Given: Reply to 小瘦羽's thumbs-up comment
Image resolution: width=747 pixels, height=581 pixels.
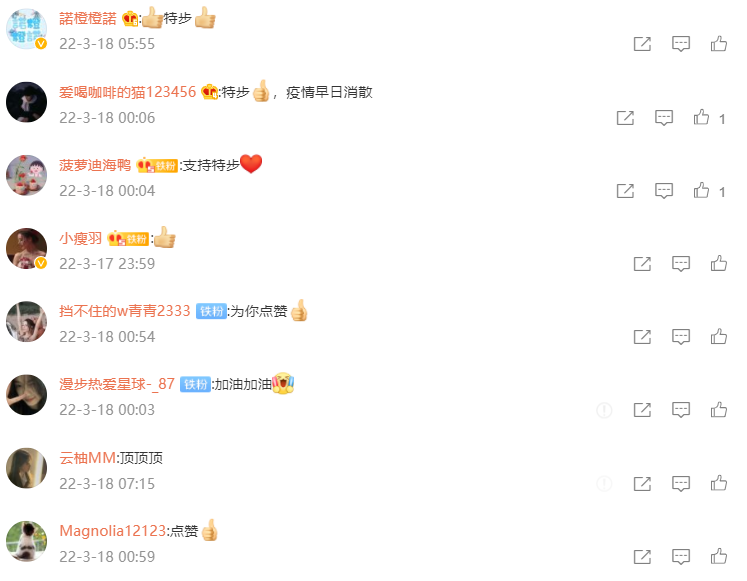Looking at the screenshot, I should pyautogui.click(x=681, y=264).
